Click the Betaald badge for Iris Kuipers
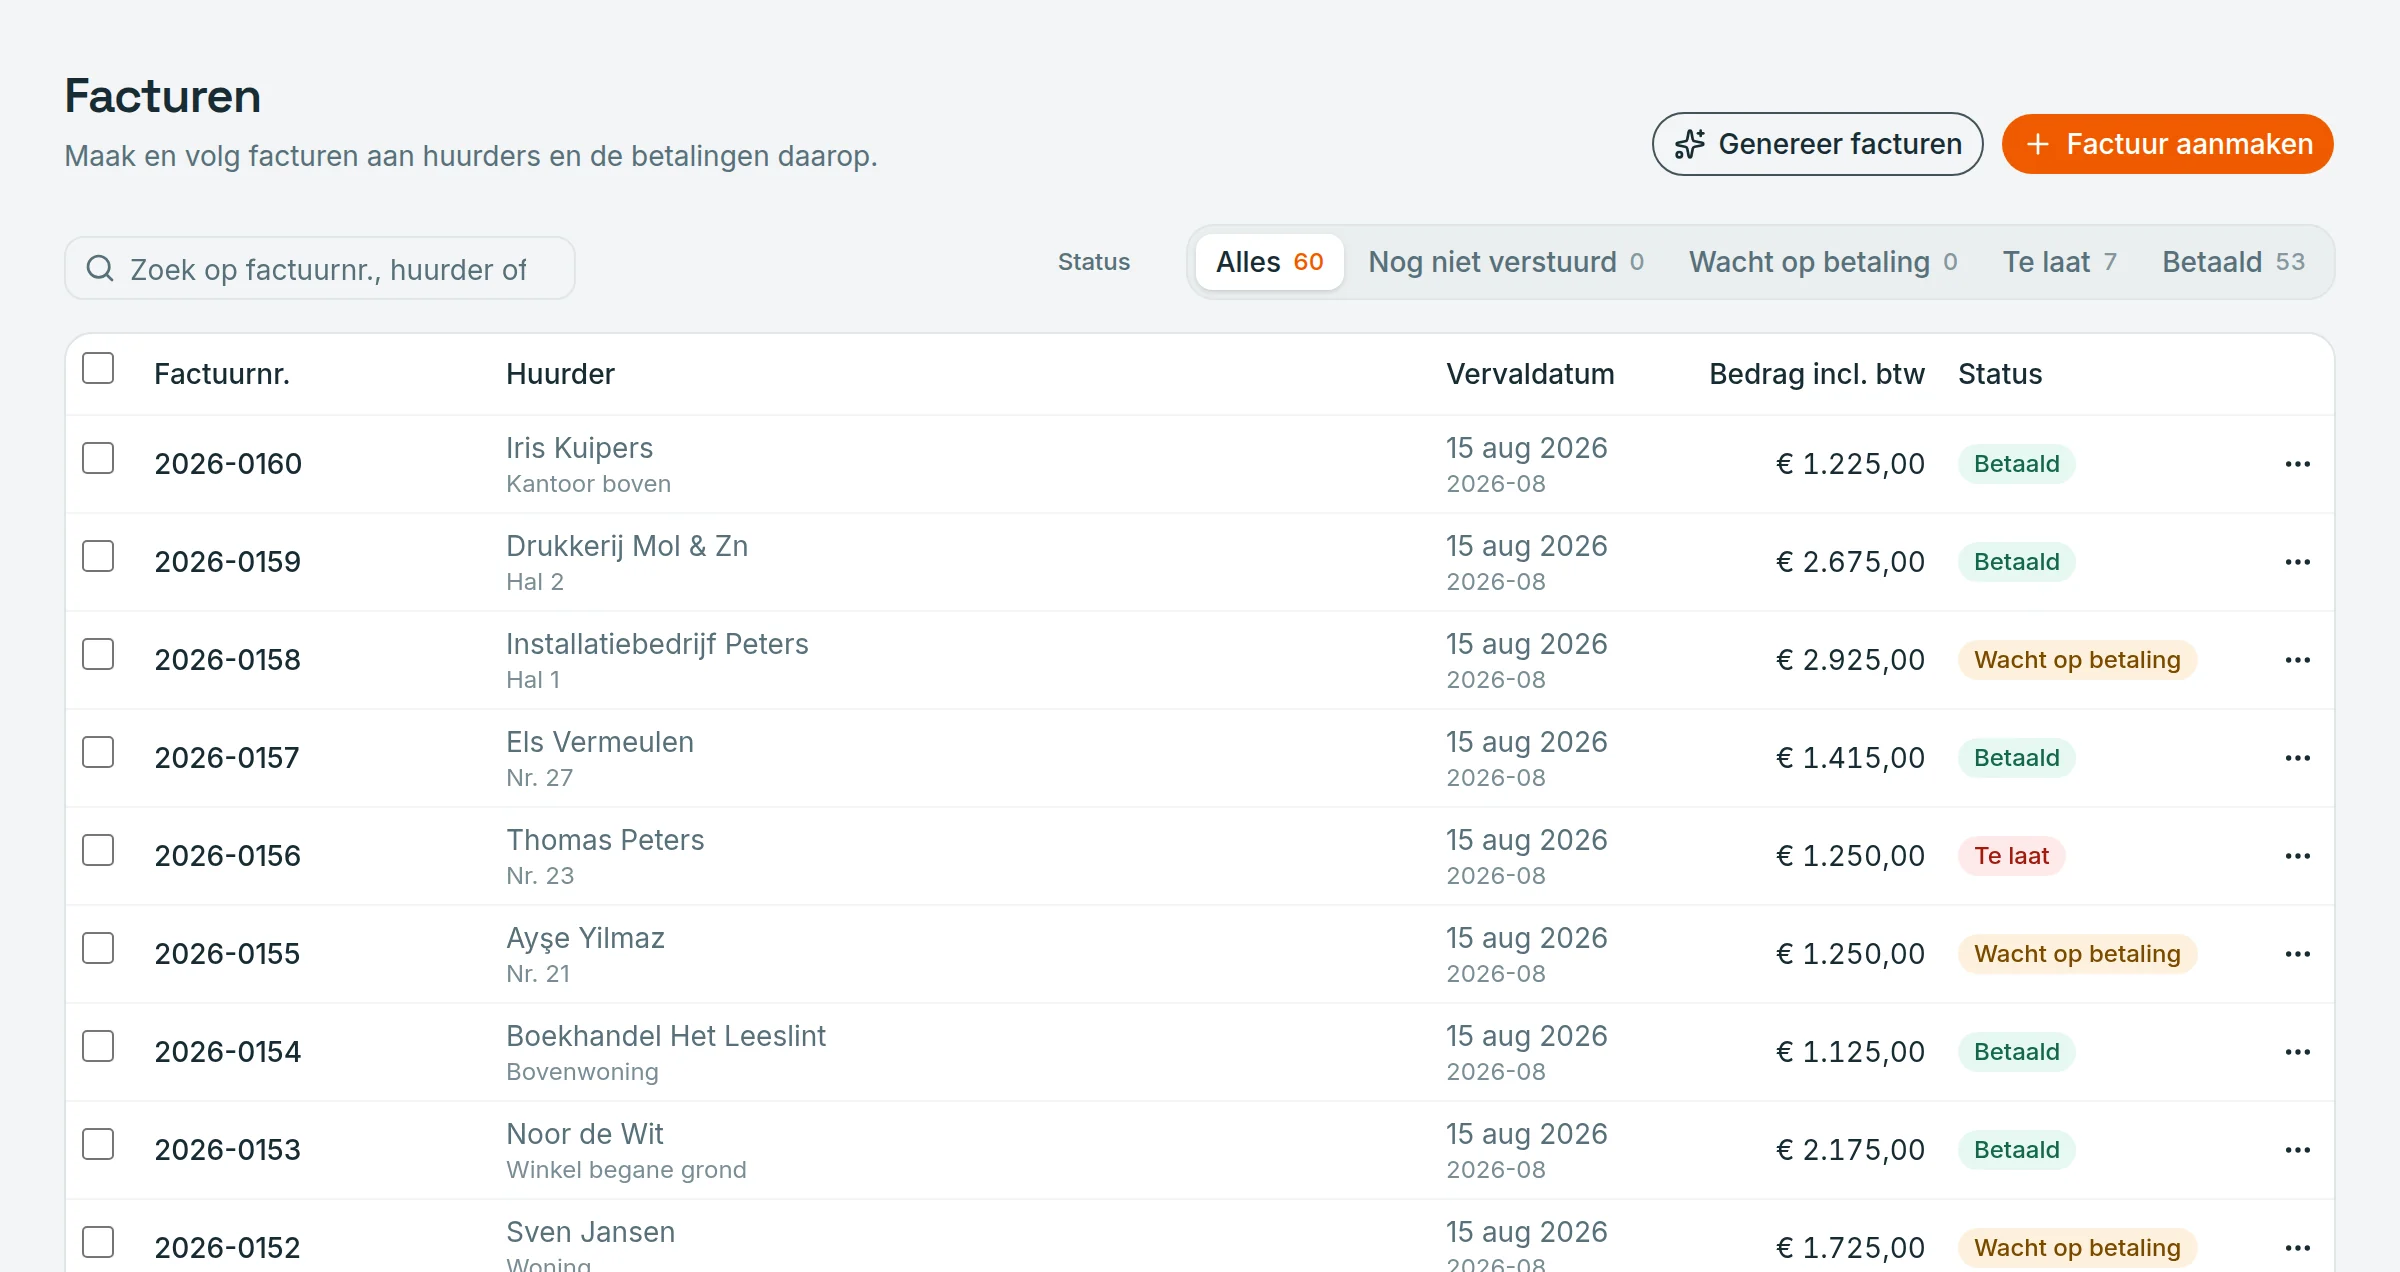 (2016, 464)
